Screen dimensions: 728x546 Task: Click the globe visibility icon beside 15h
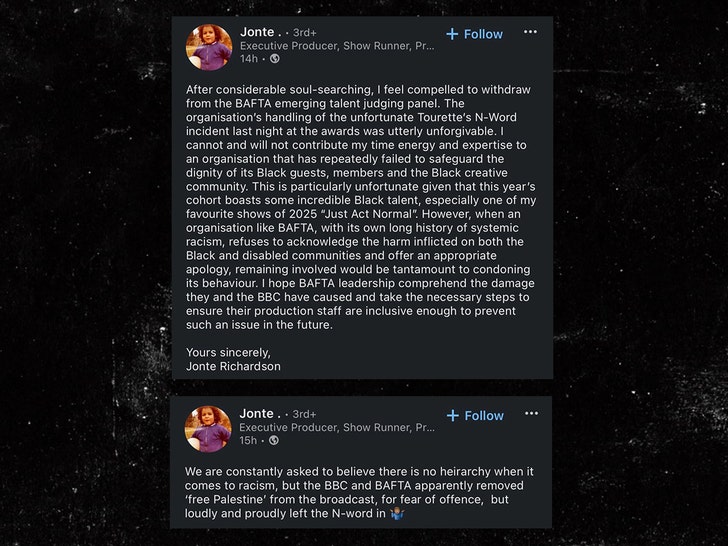274,441
